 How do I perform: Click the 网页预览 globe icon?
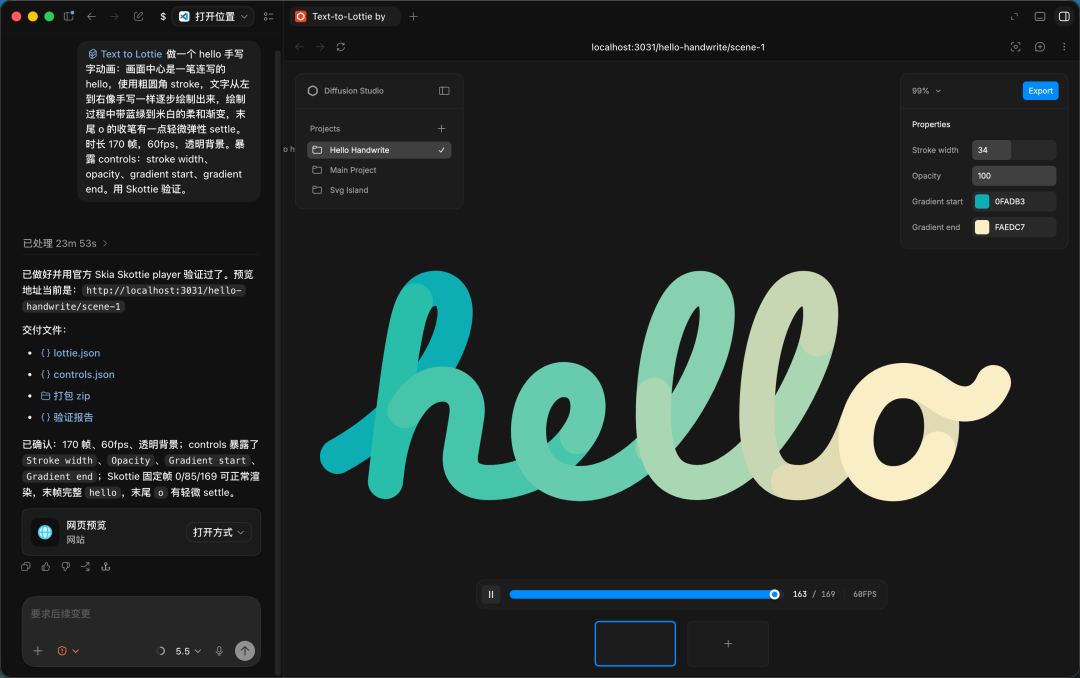pos(45,532)
